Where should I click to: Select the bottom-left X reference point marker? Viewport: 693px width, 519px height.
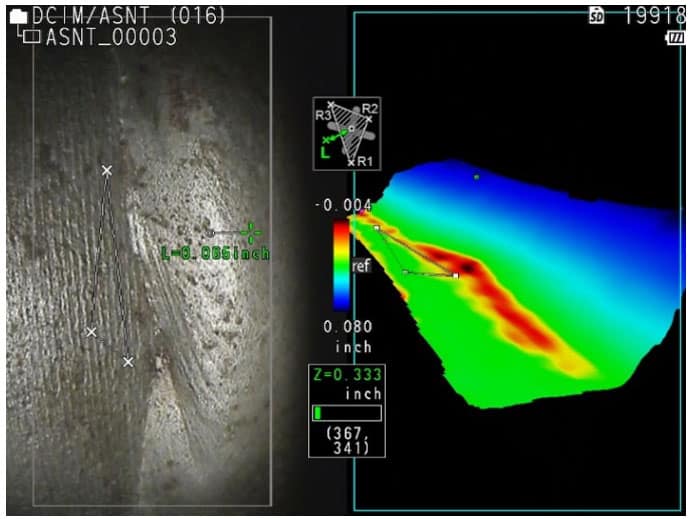click(91, 332)
